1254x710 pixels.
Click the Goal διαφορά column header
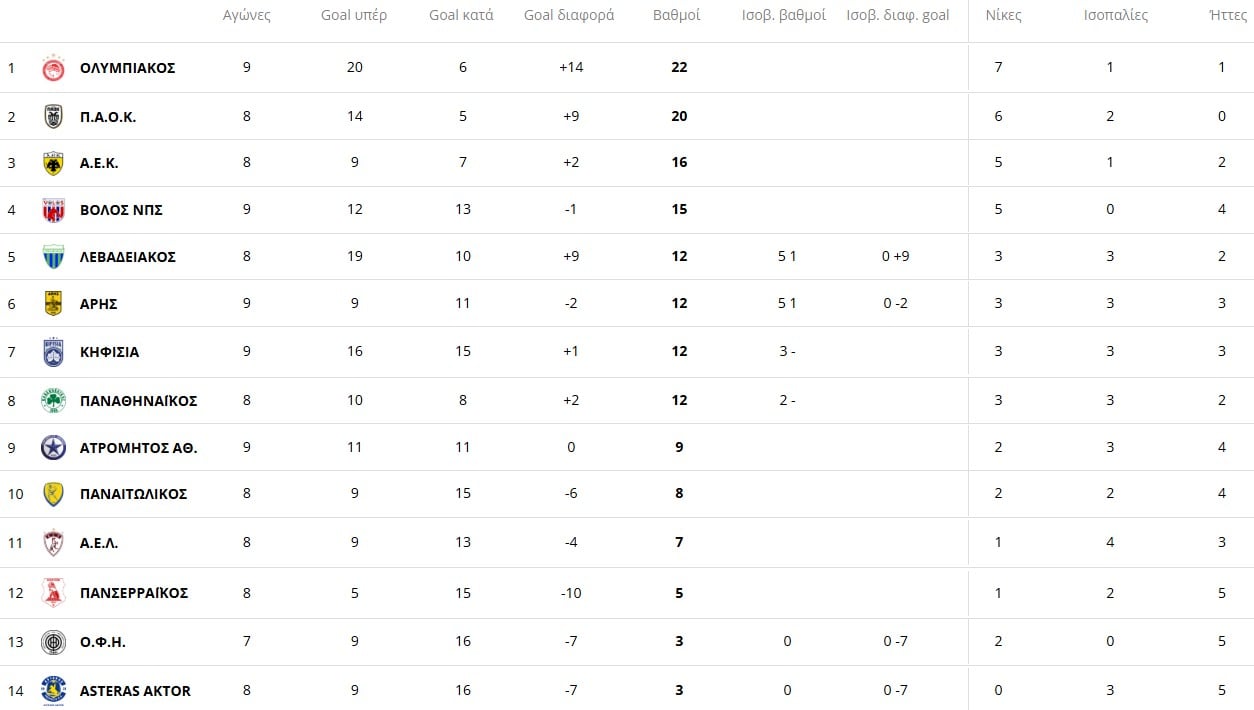click(569, 15)
